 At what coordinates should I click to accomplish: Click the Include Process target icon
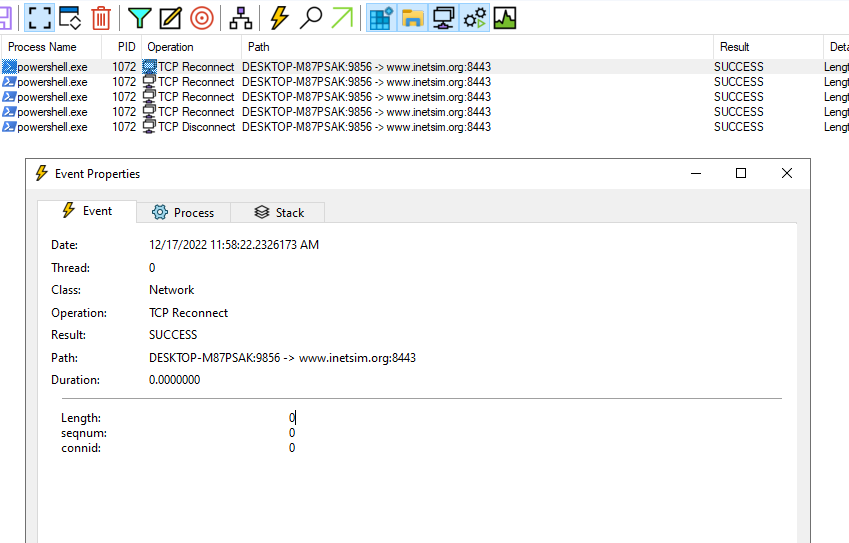(x=202, y=17)
